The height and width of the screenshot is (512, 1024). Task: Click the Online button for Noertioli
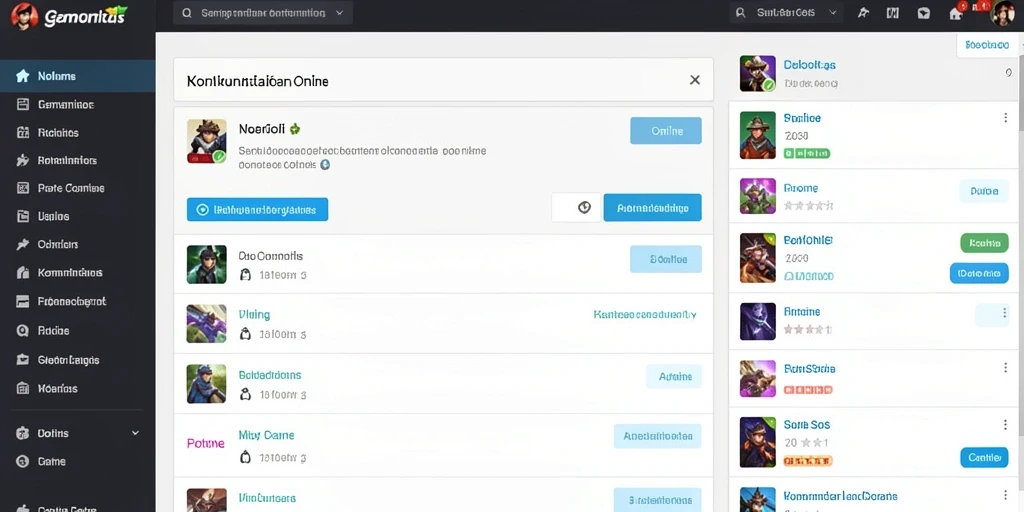pyautogui.click(x=665, y=131)
